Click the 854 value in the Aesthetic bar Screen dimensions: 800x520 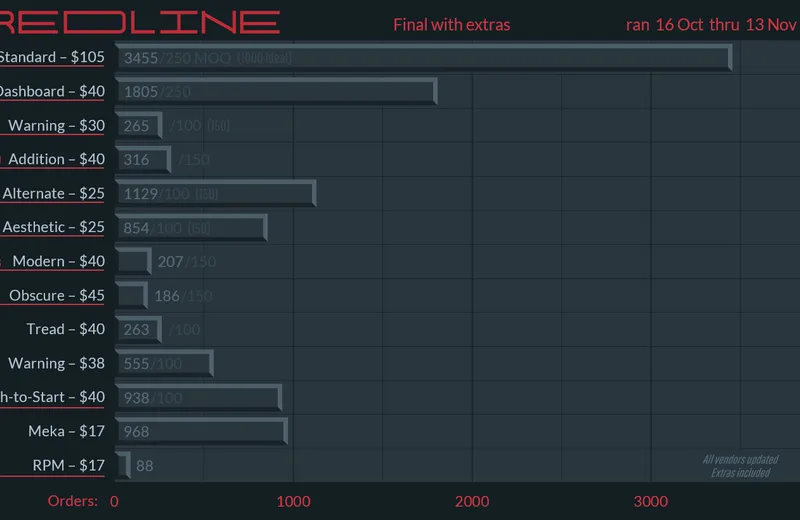(136, 228)
